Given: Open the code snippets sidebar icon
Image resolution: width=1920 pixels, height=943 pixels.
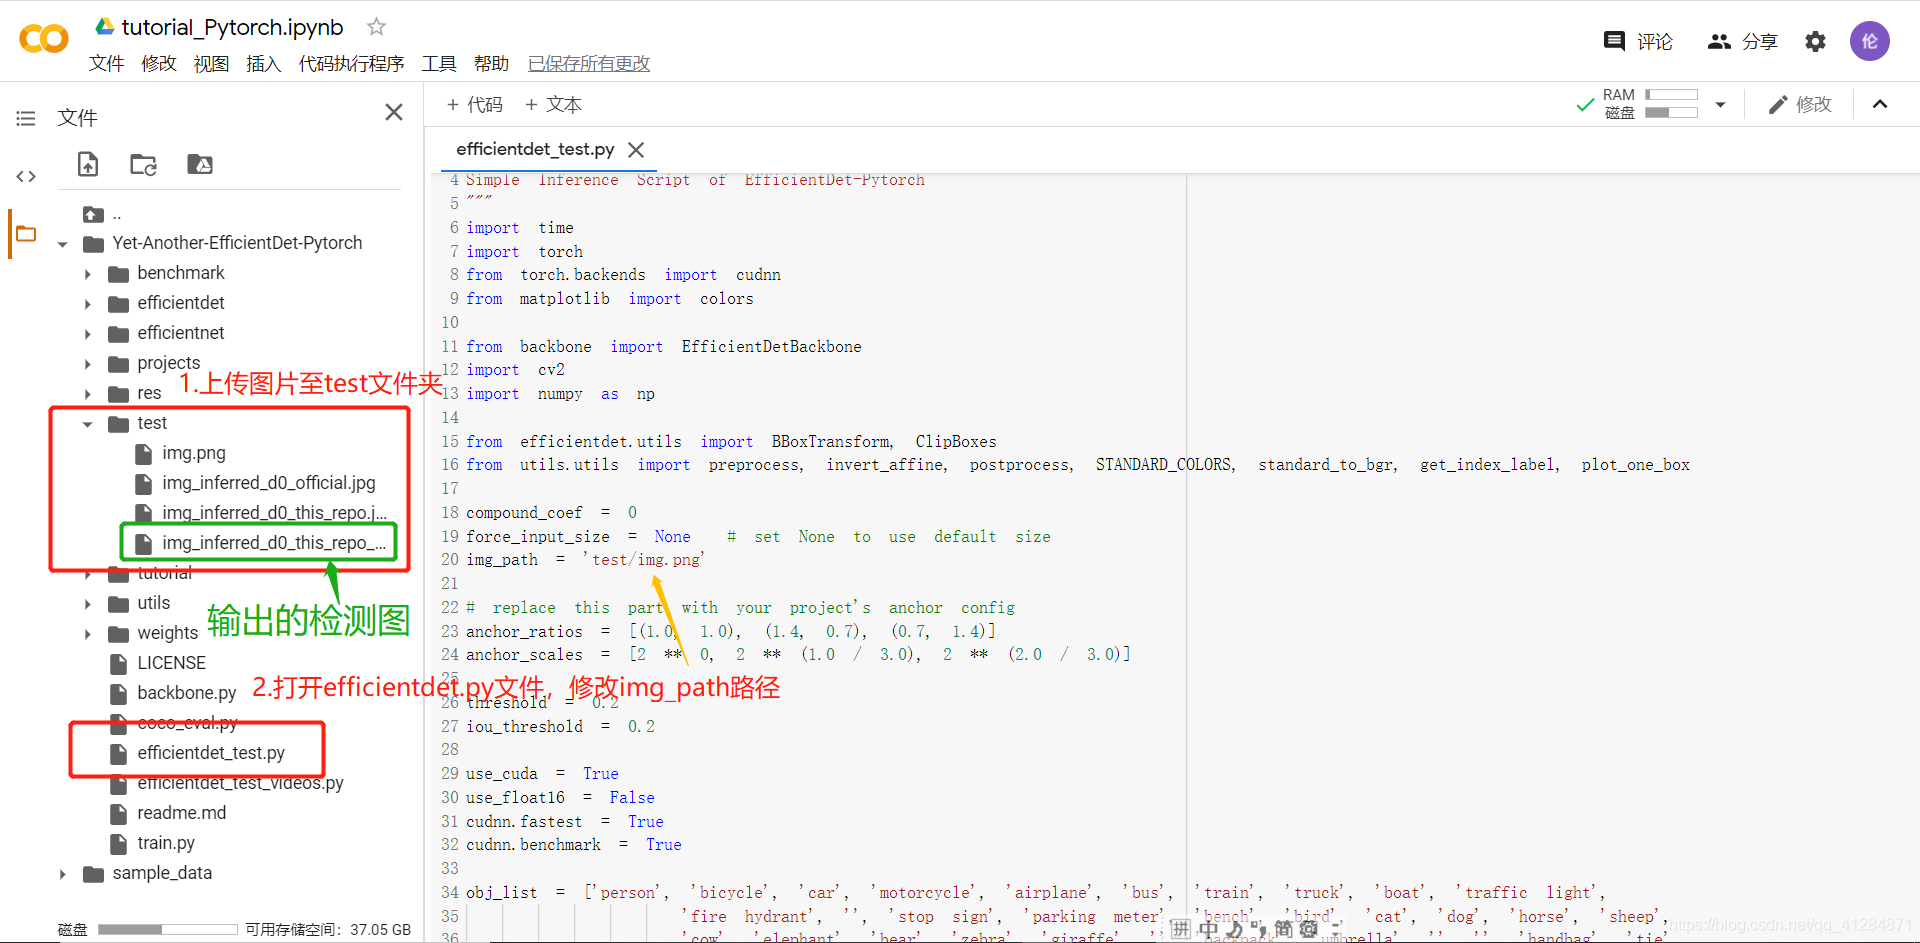Looking at the screenshot, I should tap(26, 177).
